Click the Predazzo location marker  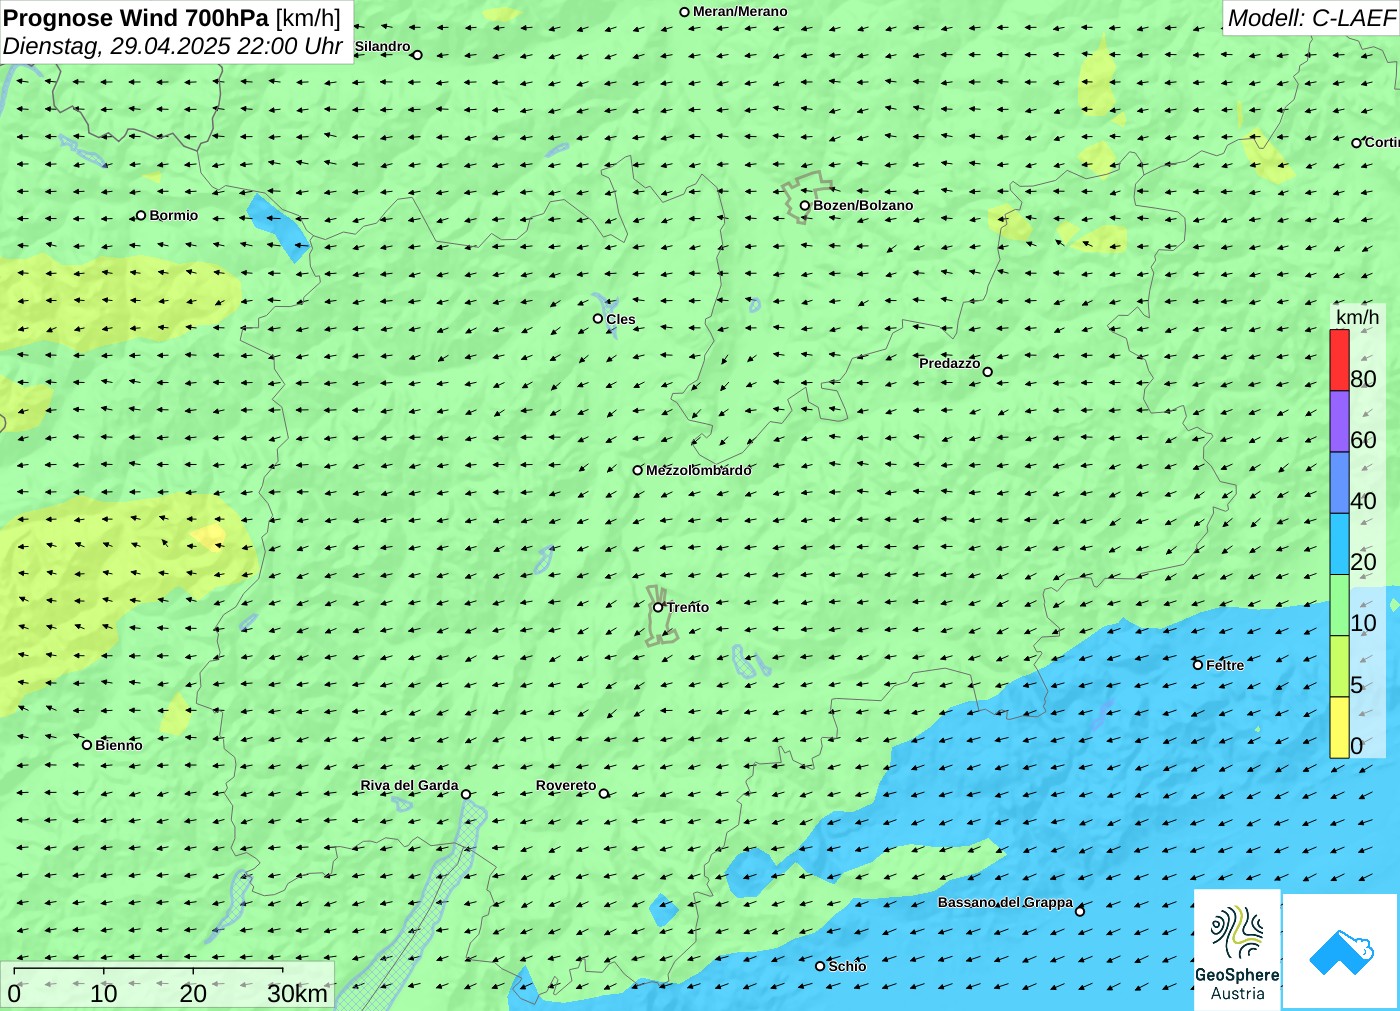tap(988, 372)
